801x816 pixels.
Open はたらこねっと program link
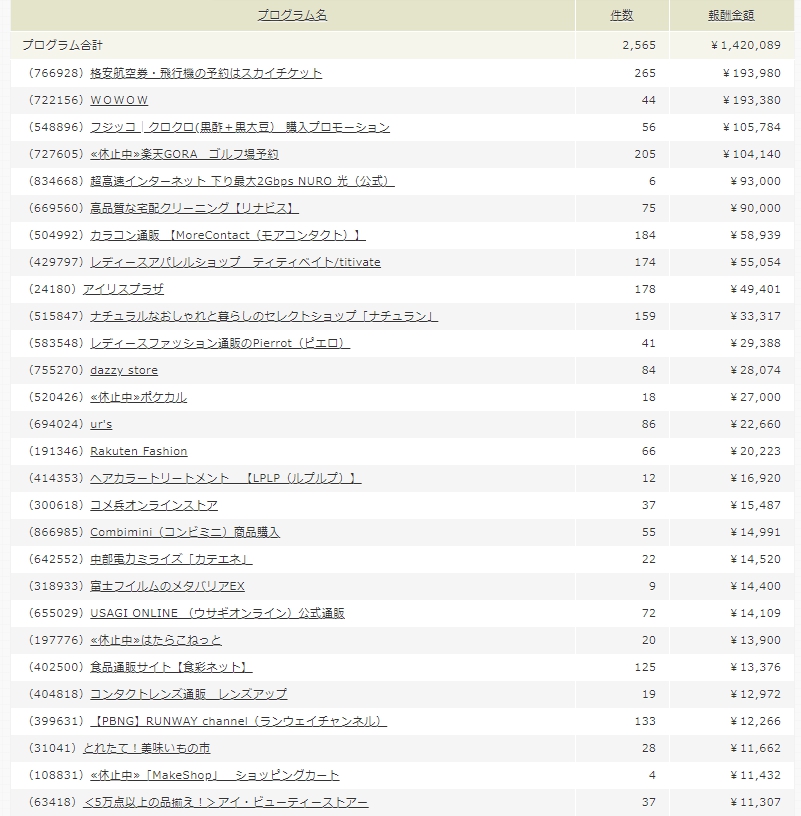[x=156, y=641]
